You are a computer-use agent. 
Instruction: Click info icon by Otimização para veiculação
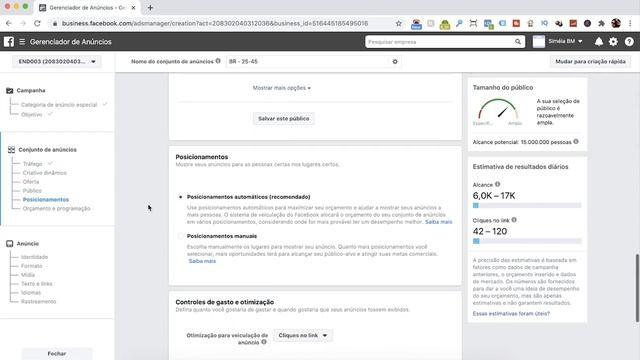pos(264,342)
